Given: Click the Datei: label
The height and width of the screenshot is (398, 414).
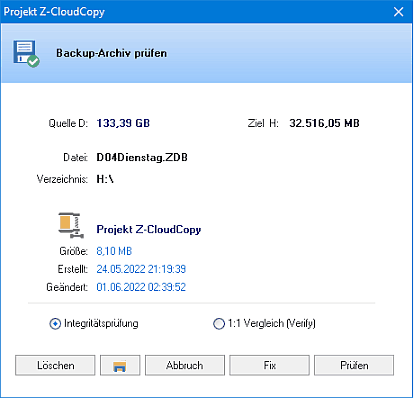Looking at the screenshot, I should (x=76, y=157).
